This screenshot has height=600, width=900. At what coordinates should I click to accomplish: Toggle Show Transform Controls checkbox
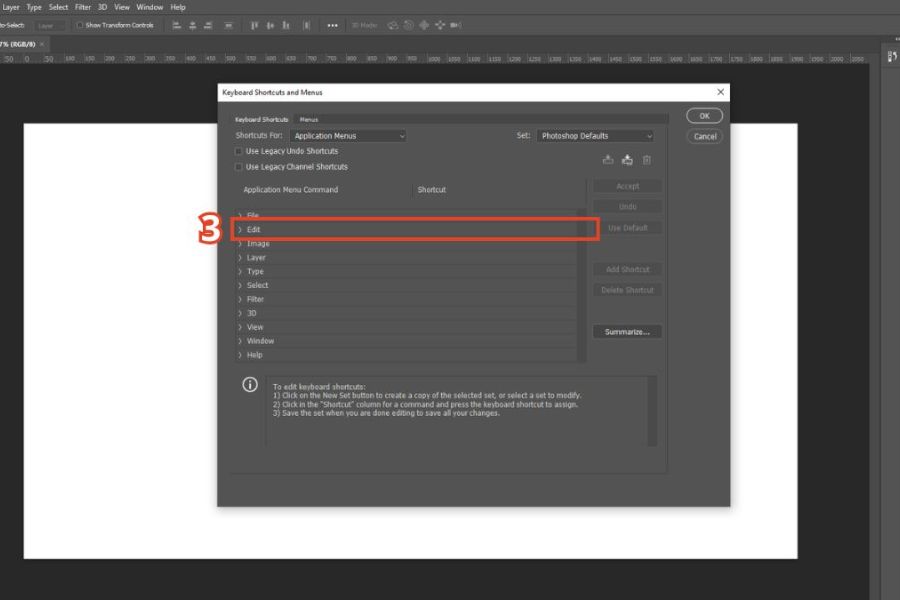point(80,25)
